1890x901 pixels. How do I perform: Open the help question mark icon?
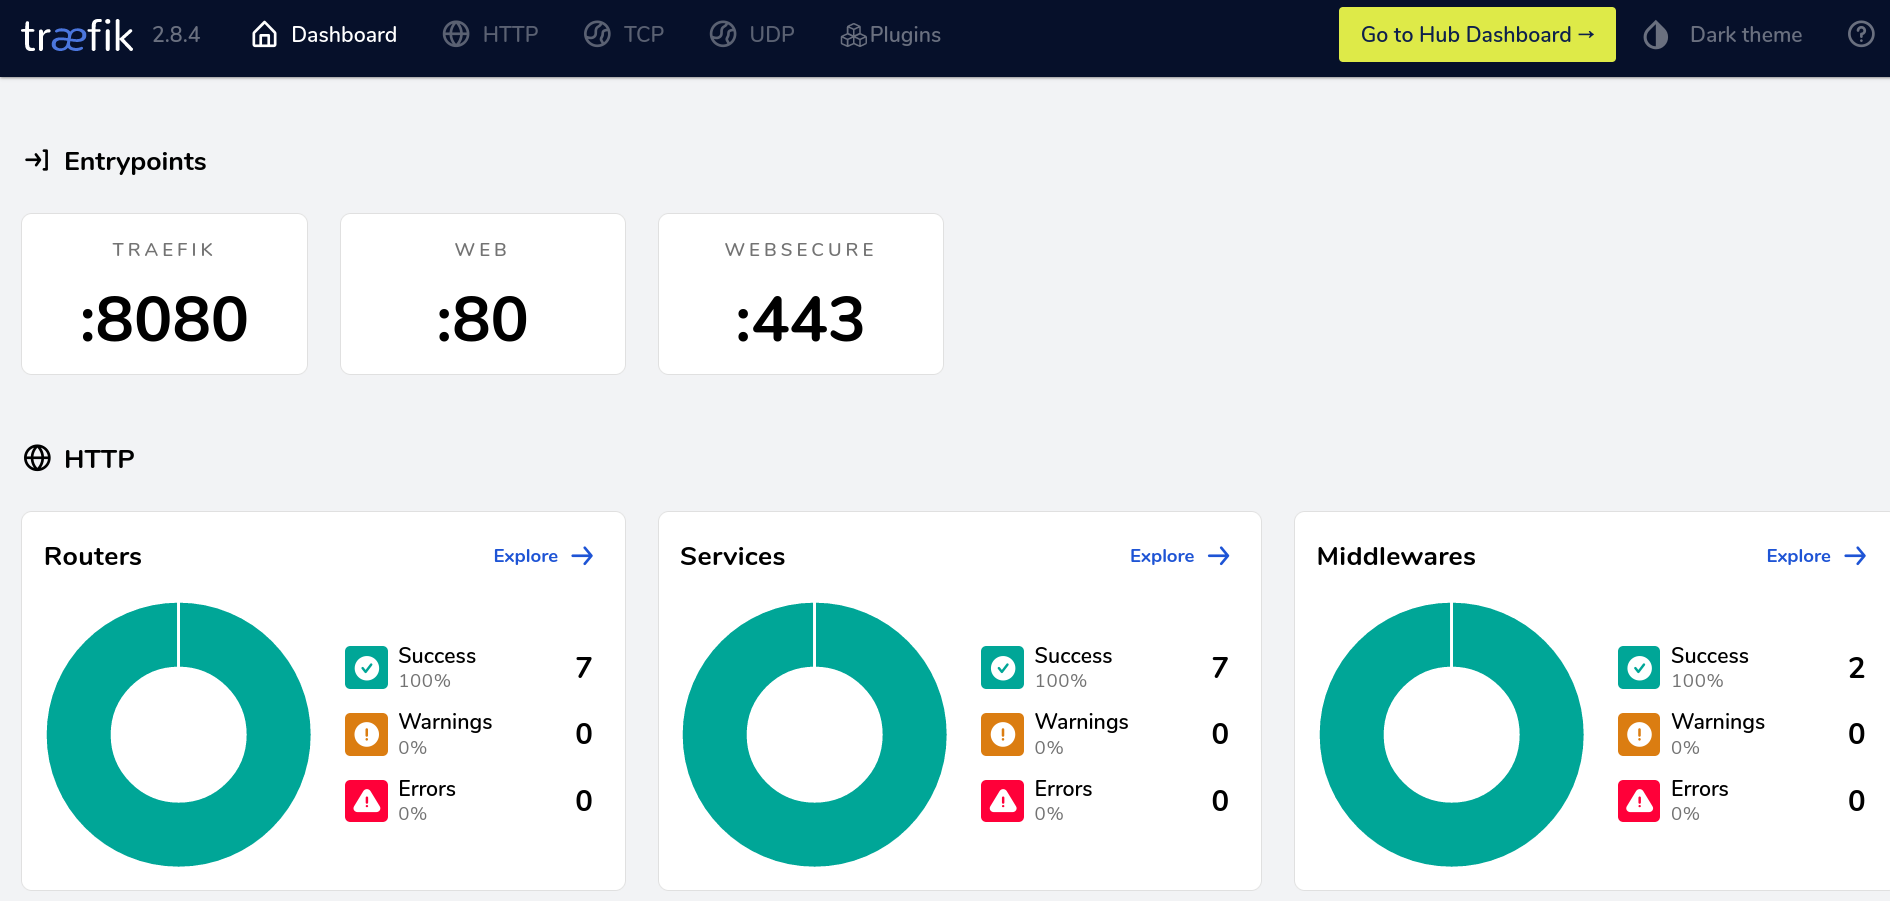tap(1861, 34)
